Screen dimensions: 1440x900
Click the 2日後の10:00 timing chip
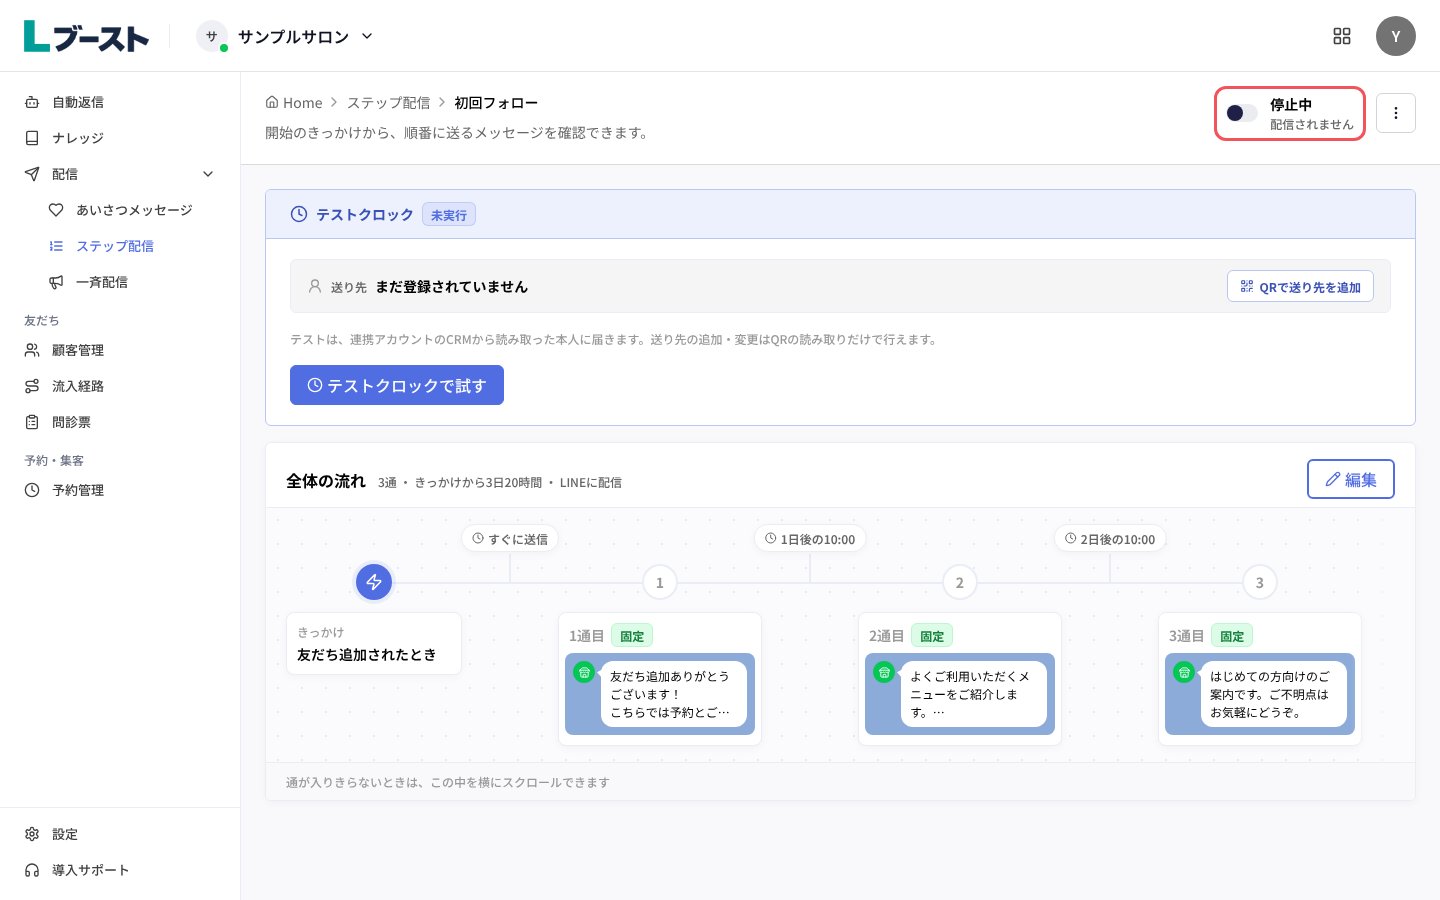[x=1110, y=538]
